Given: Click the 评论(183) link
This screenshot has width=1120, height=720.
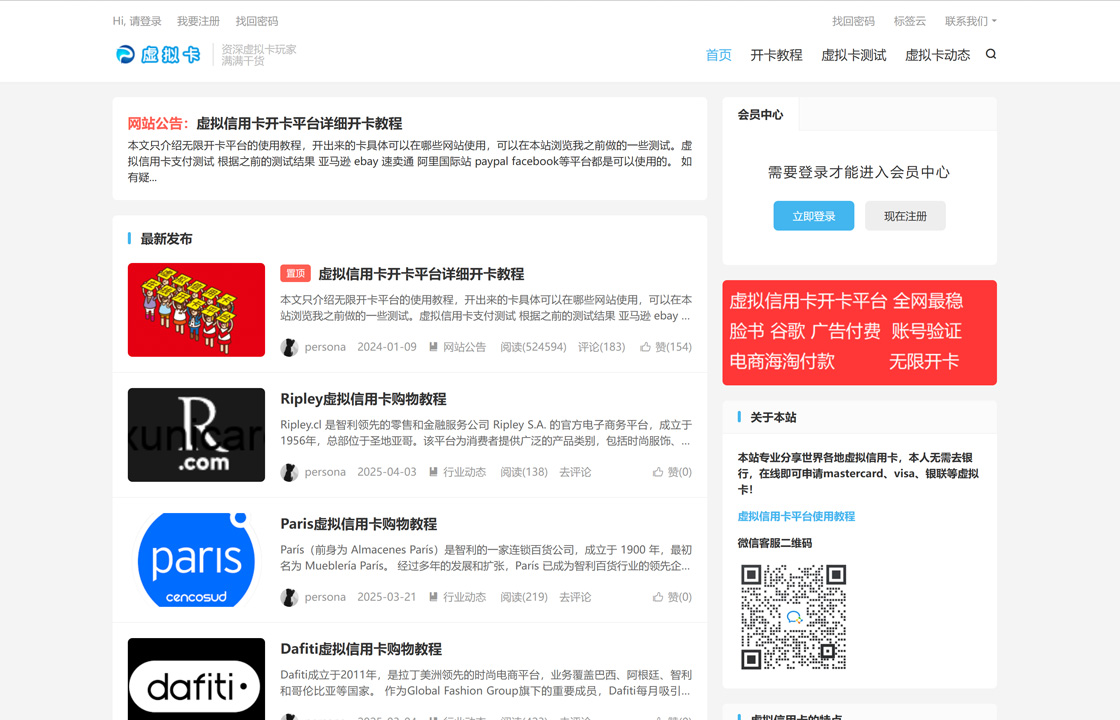Looking at the screenshot, I should [601, 347].
